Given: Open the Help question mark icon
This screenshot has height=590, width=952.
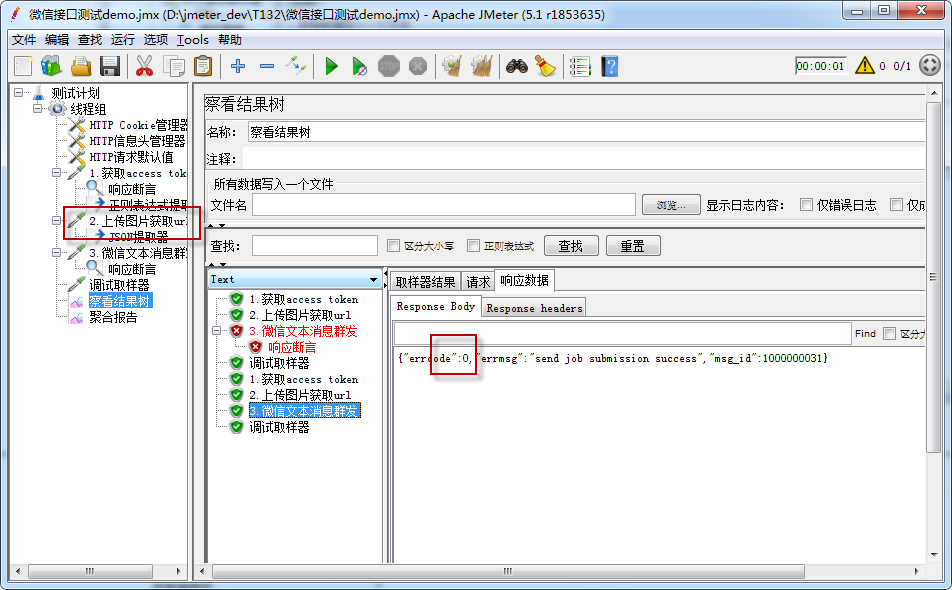Looking at the screenshot, I should tap(610, 66).
